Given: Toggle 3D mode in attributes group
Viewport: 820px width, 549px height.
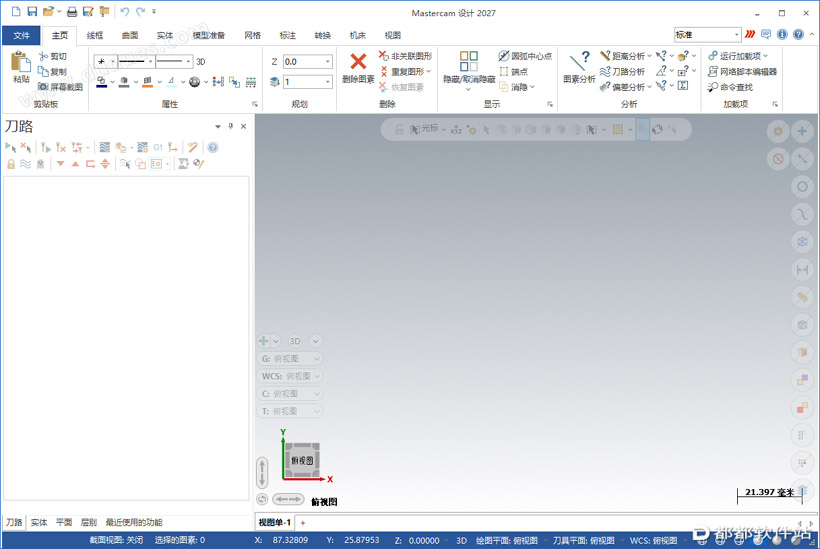Looking at the screenshot, I should point(201,62).
